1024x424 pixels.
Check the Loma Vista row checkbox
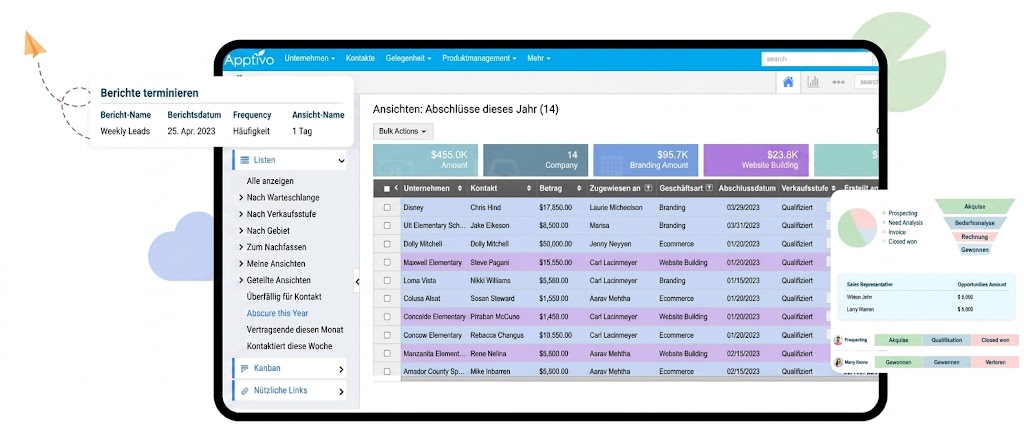pyautogui.click(x=387, y=280)
